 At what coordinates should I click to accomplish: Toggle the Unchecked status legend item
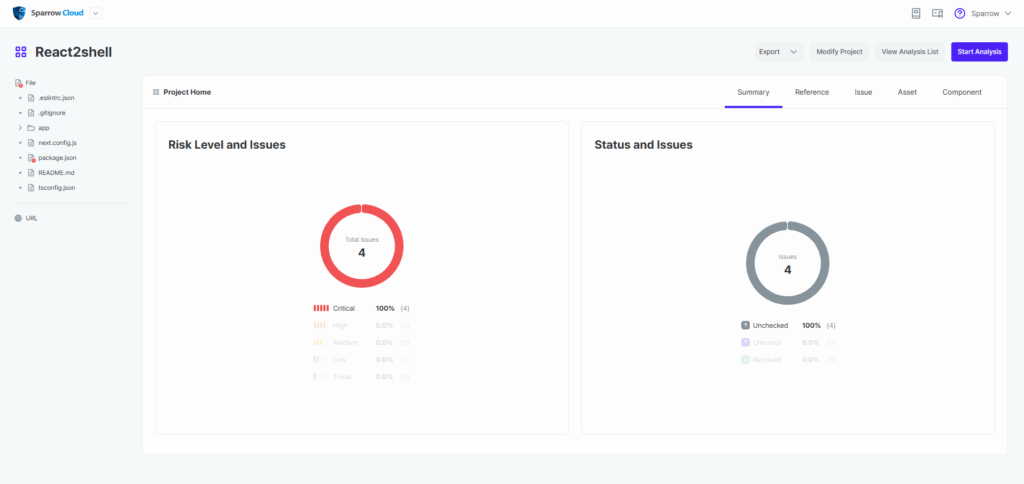tap(770, 325)
